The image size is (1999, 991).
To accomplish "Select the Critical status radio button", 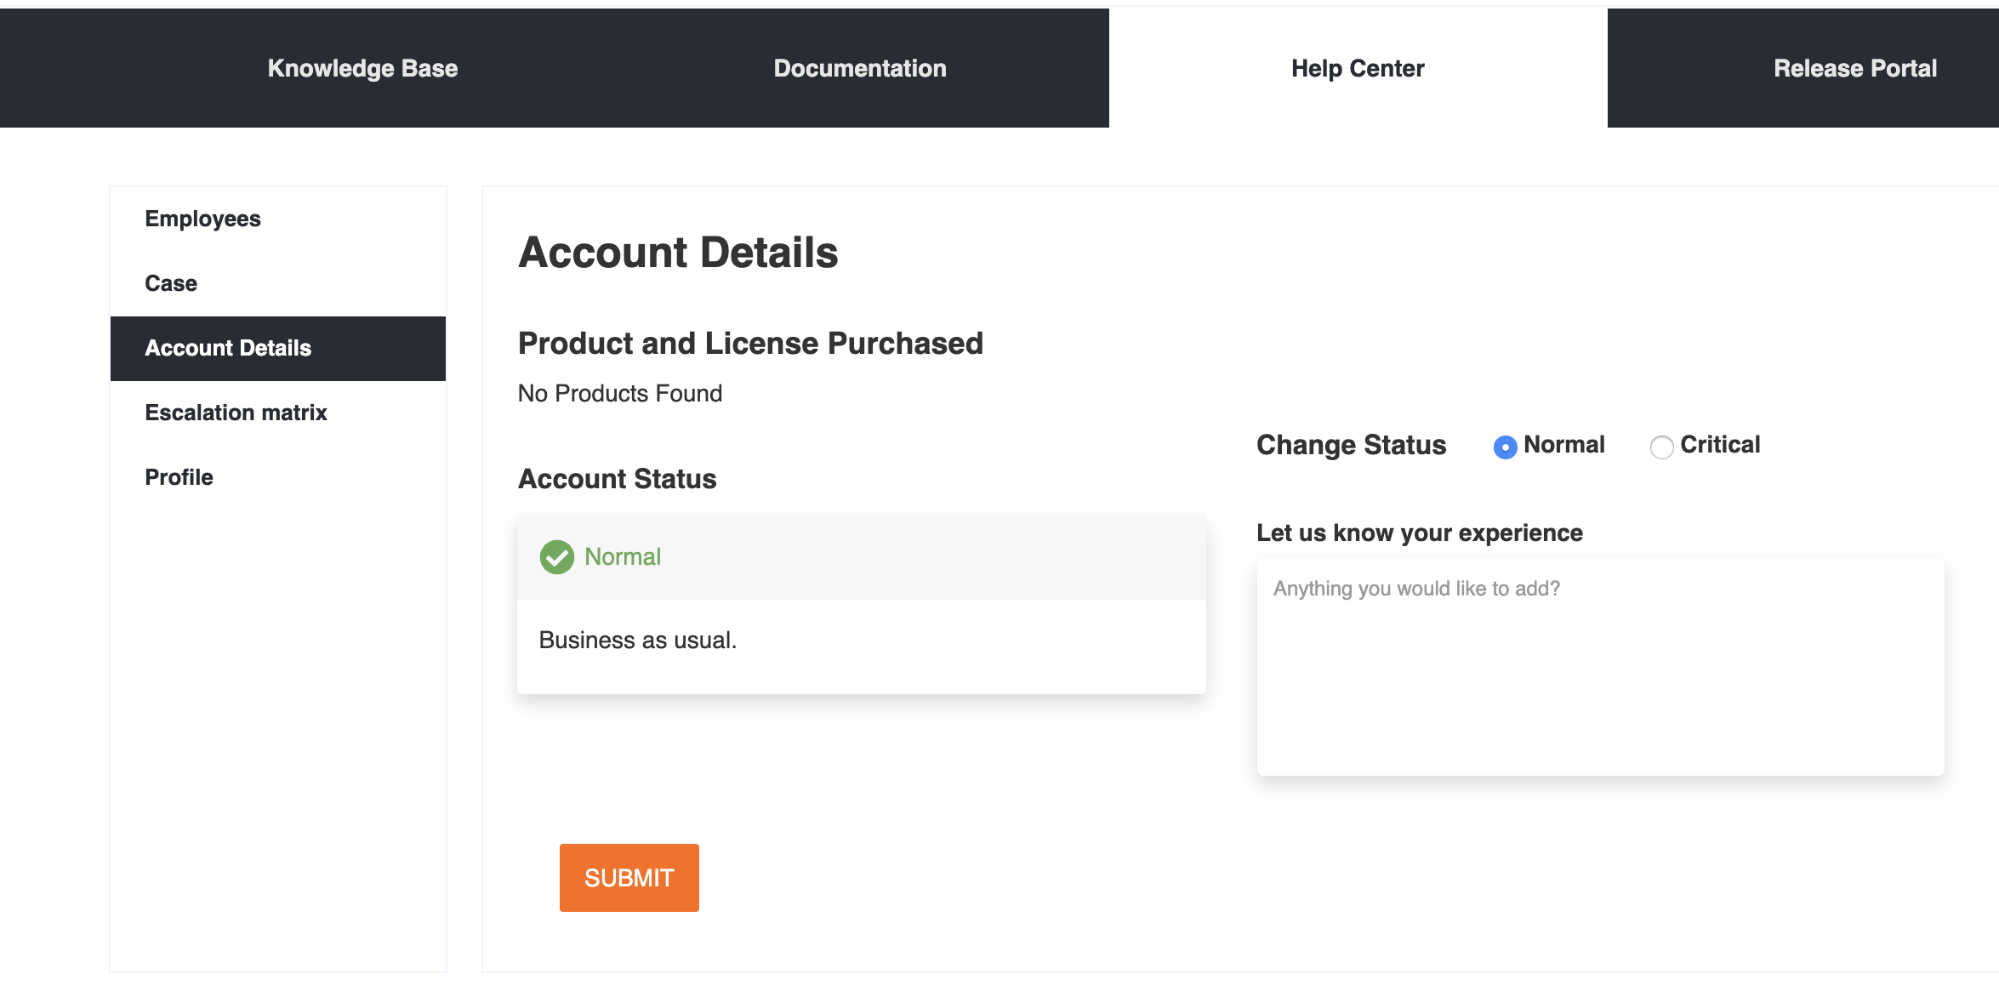I will coord(1661,447).
